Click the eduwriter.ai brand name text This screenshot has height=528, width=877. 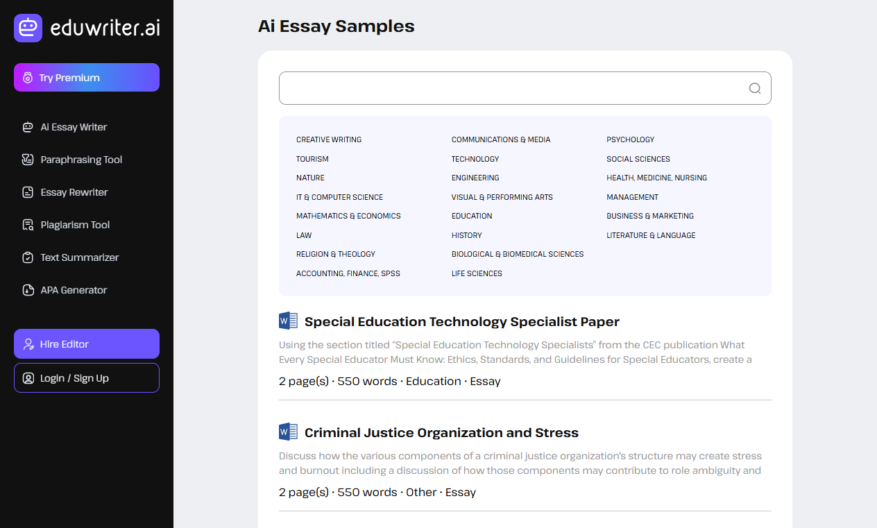tap(105, 27)
